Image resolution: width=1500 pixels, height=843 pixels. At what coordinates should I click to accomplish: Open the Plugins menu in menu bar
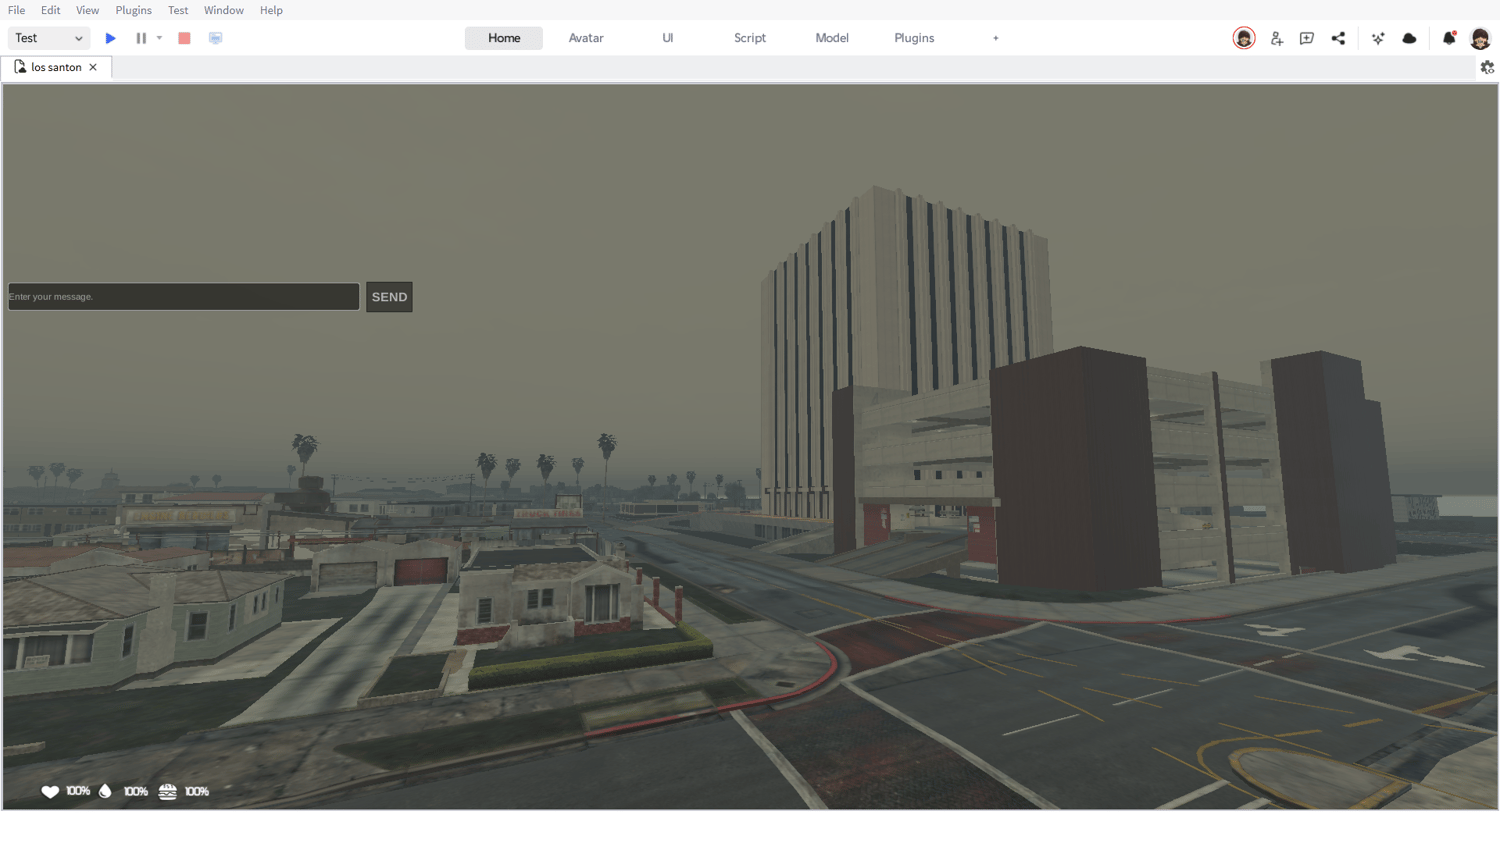[x=134, y=10]
